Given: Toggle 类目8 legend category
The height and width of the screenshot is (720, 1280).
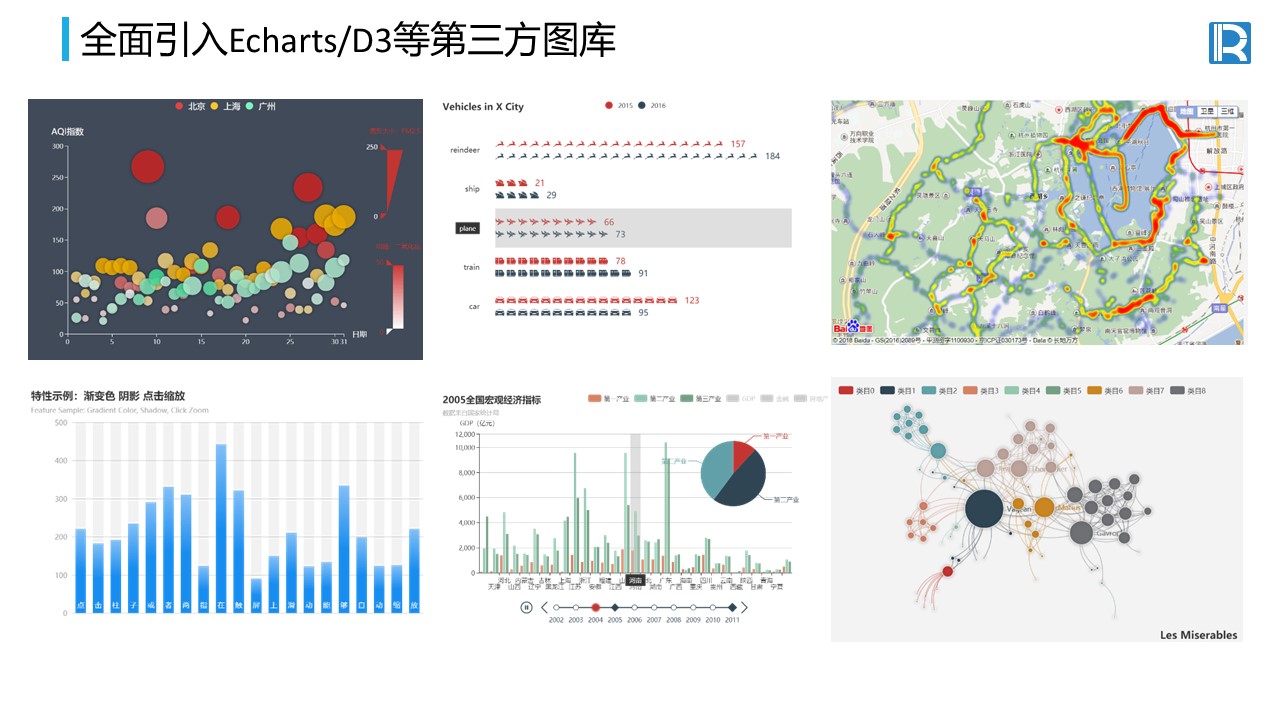Looking at the screenshot, I should click(1189, 390).
